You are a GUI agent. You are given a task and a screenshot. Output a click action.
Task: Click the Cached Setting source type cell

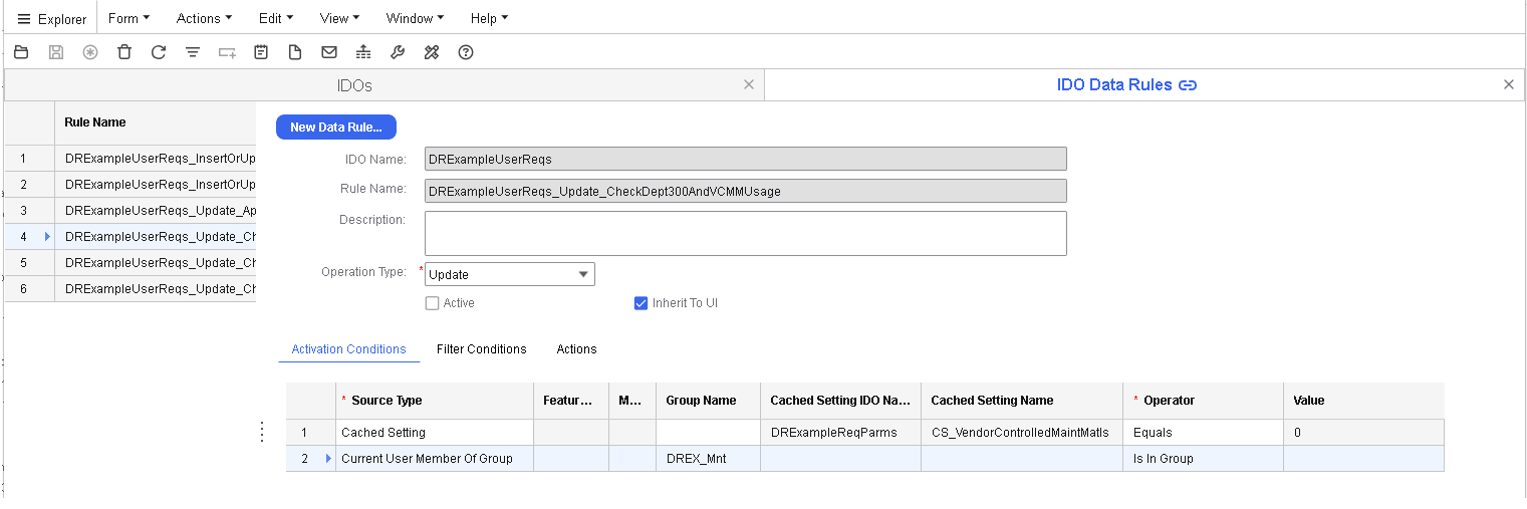point(435,433)
